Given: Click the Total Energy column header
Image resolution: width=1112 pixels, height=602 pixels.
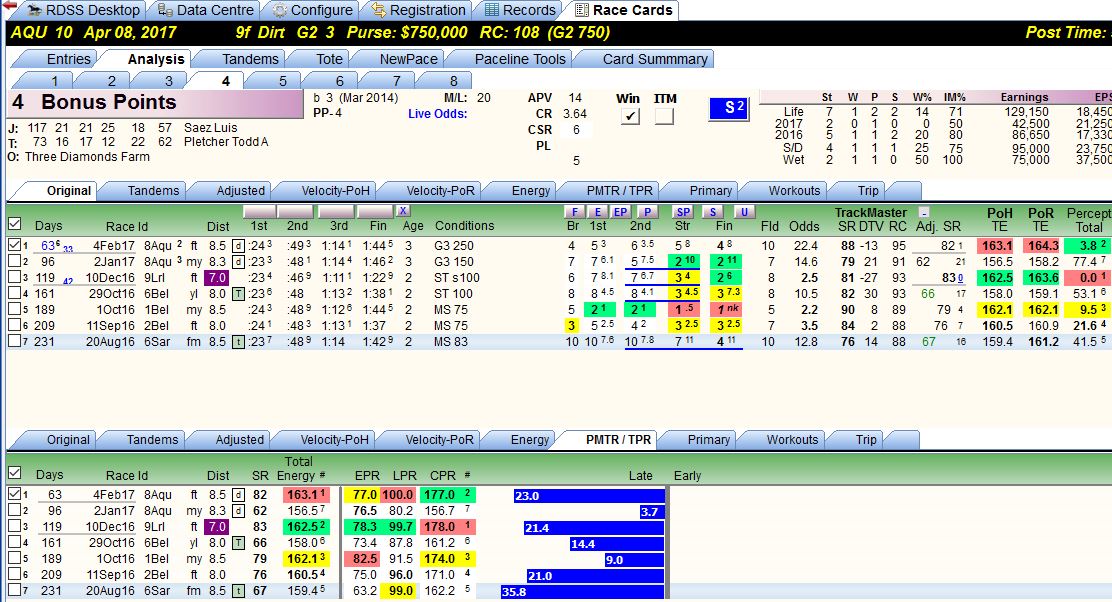Looking at the screenshot, I should [301, 468].
